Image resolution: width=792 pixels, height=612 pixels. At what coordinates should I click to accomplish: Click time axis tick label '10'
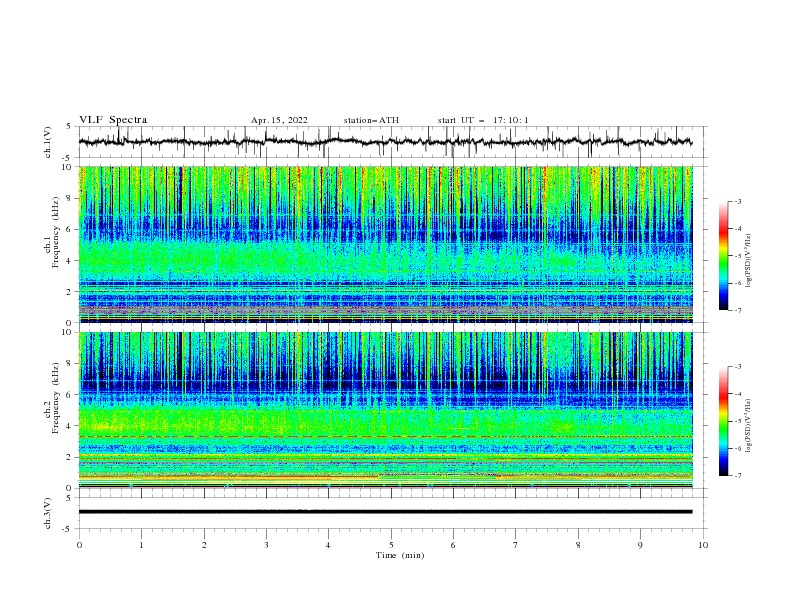703,545
